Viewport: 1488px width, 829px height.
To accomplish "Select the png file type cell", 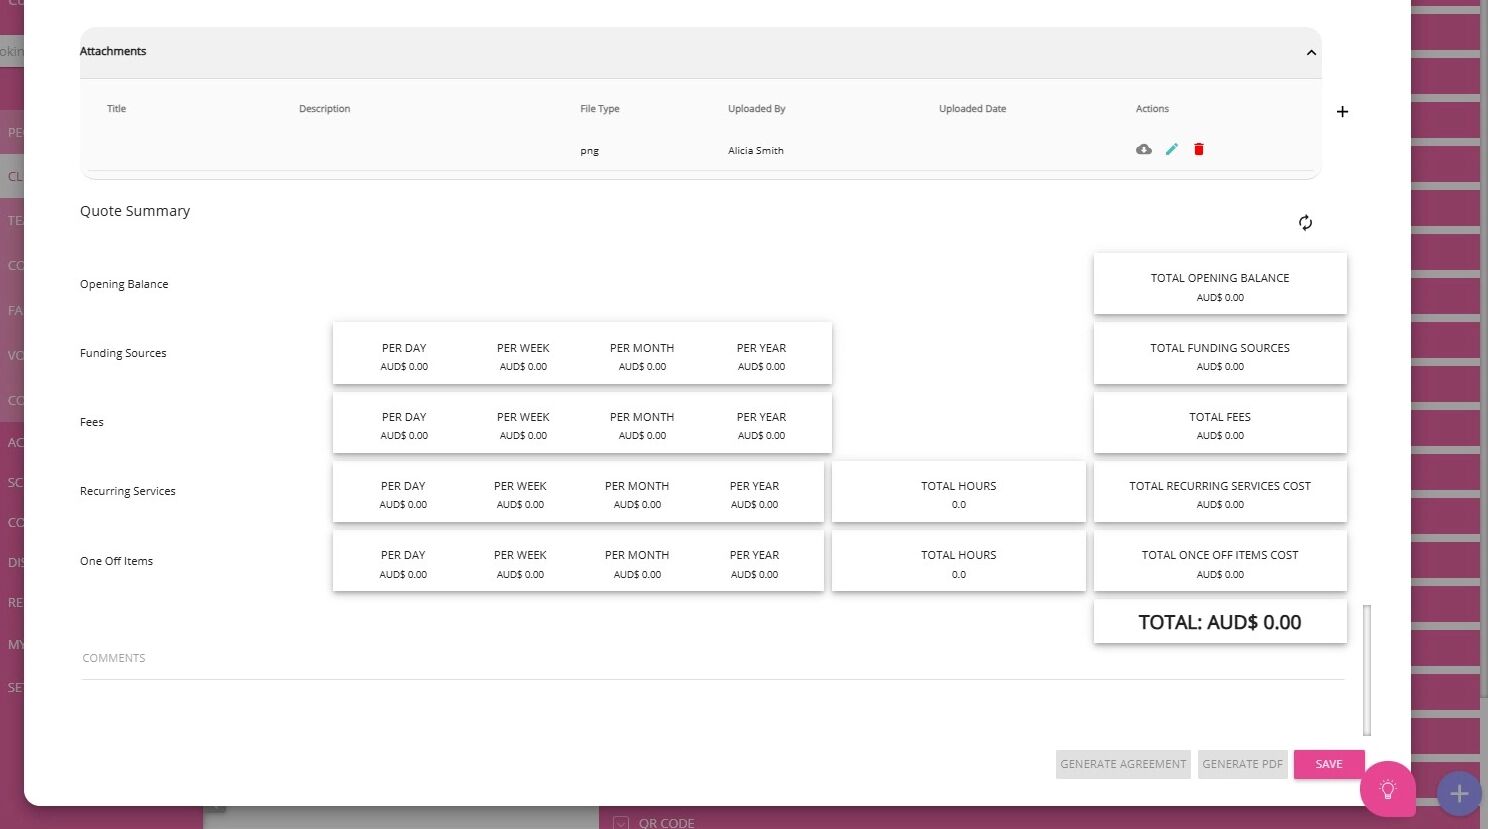I will [x=590, y=151].
